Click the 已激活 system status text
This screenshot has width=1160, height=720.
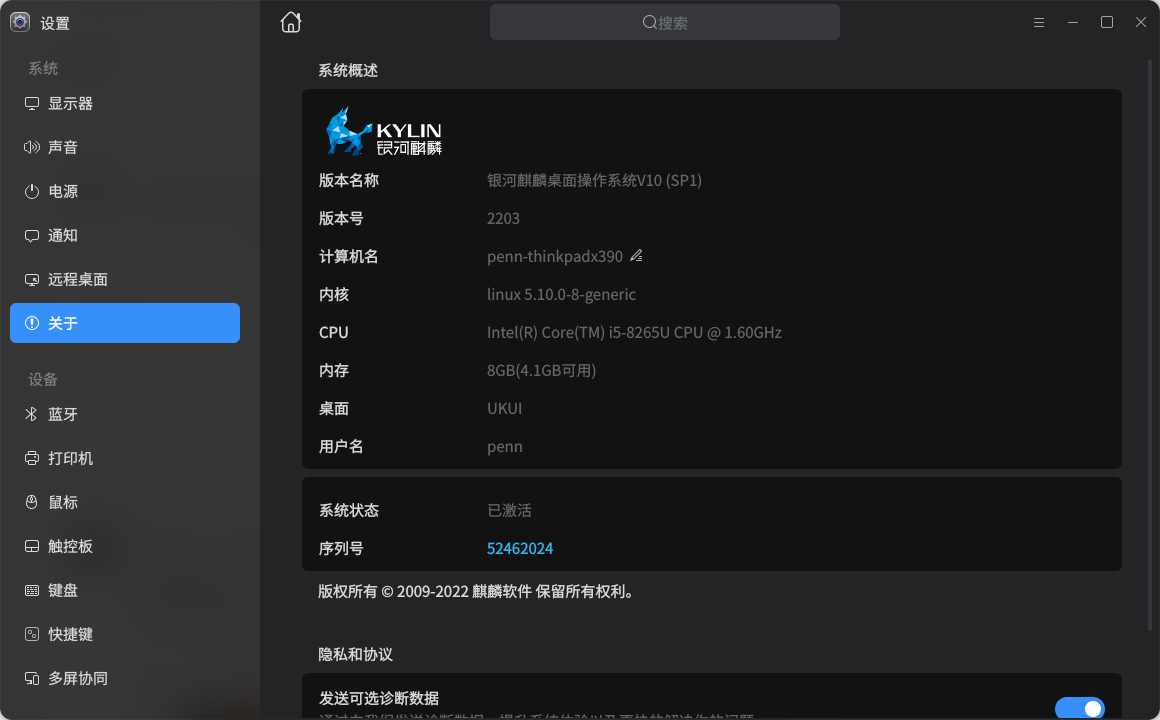[509, 511]
